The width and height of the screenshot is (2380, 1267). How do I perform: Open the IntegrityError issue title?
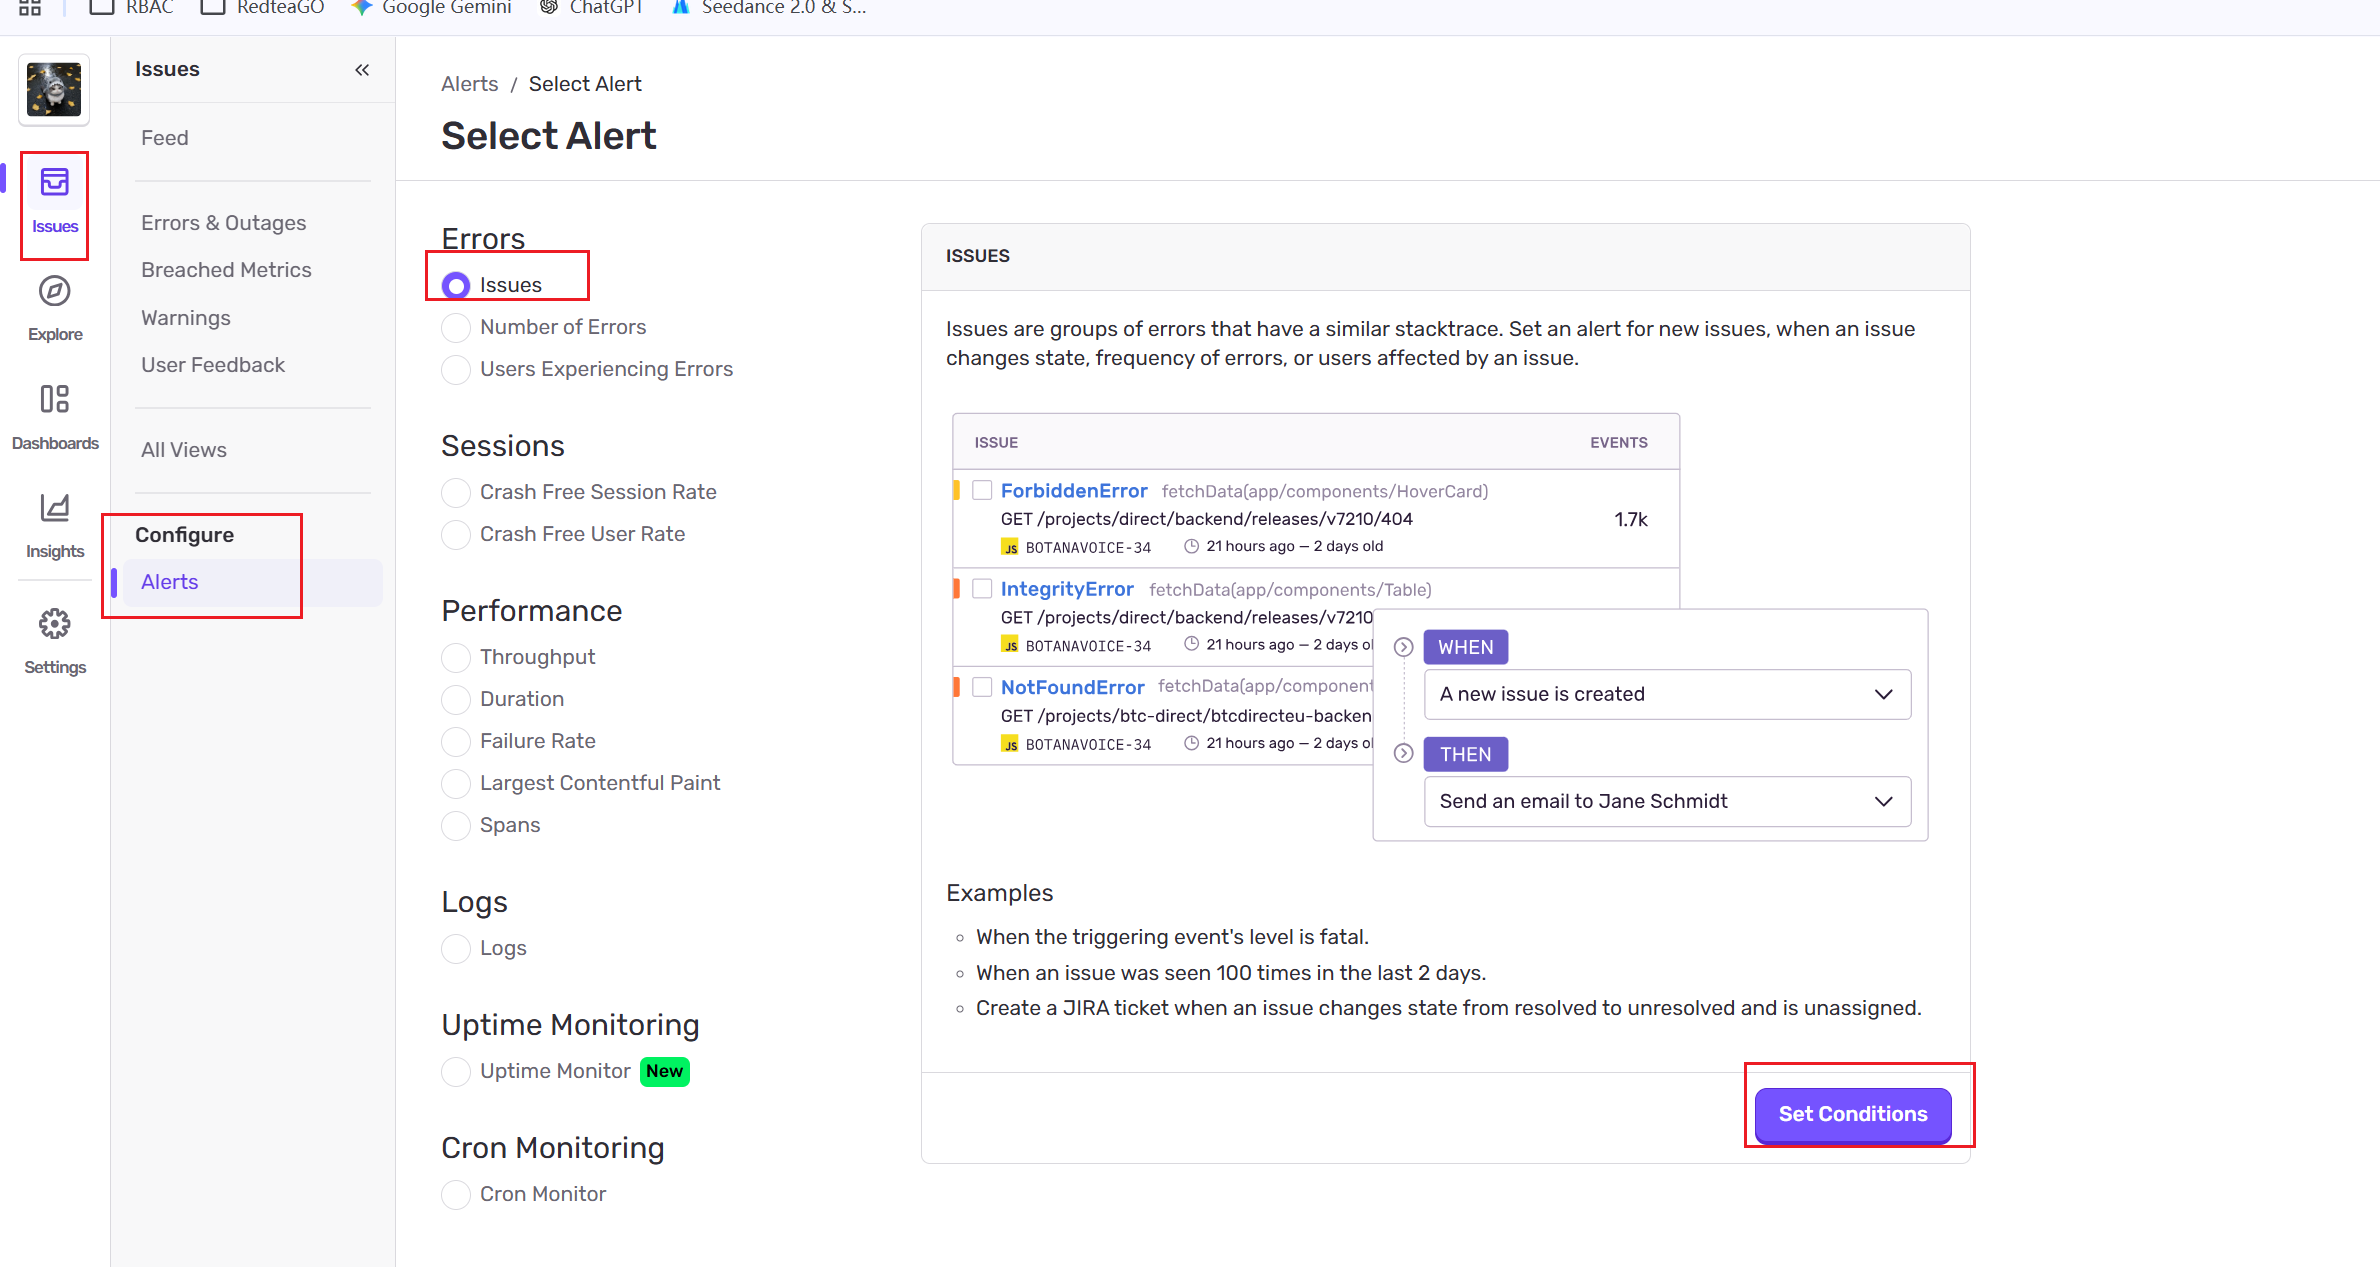[1066, 589]
